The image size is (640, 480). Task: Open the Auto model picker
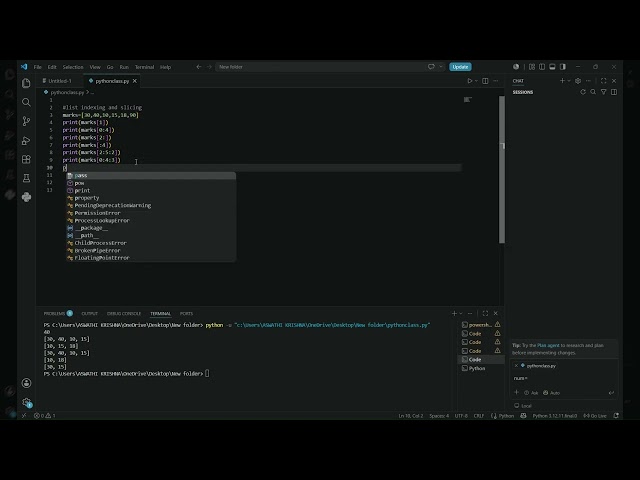pyautogui.click(x=552, y=393)
